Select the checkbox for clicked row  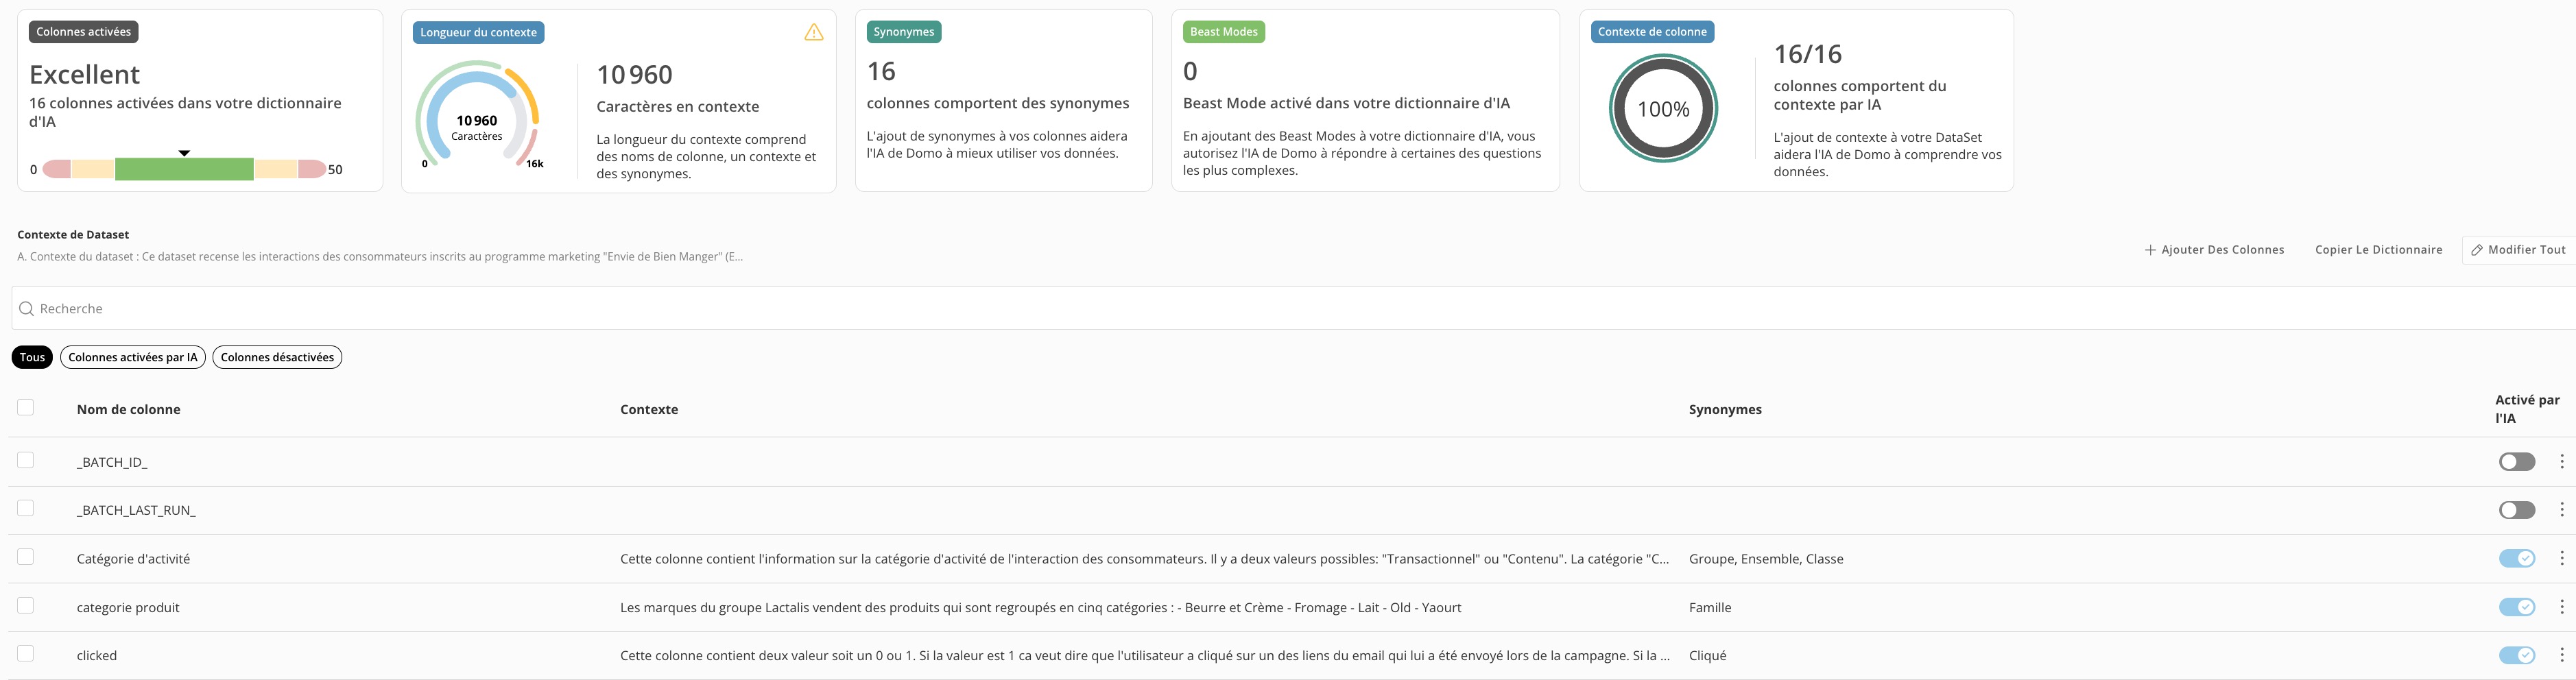tap(26, 653)
